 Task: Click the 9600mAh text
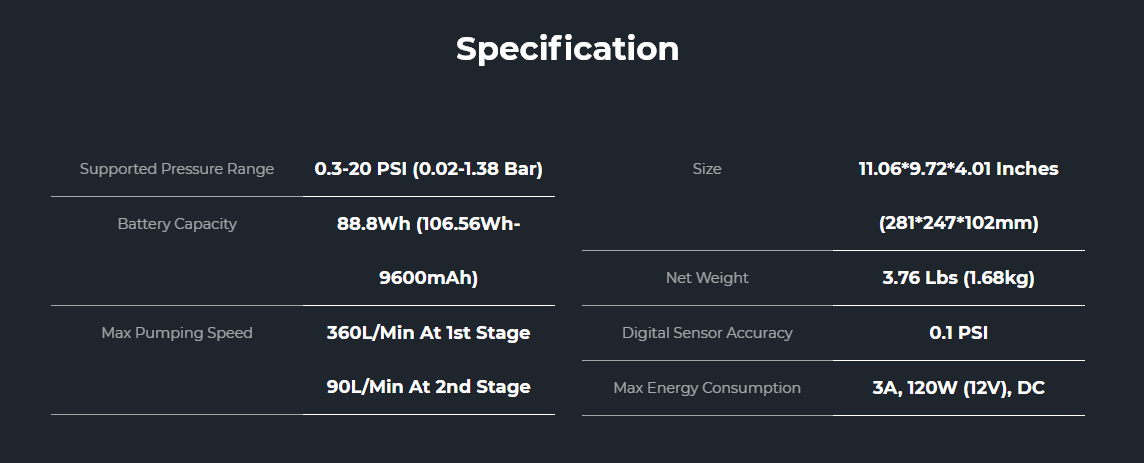[428, 278]
